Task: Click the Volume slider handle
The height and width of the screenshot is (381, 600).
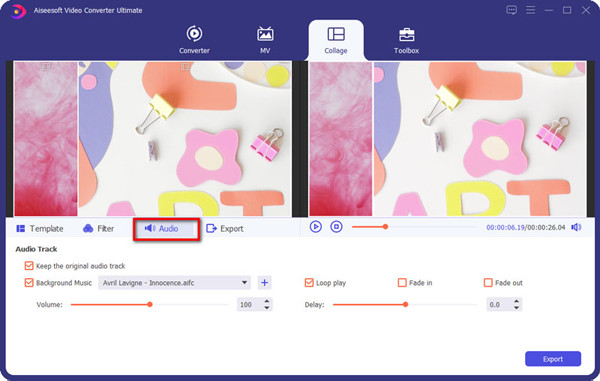Action: click(150, 304)
